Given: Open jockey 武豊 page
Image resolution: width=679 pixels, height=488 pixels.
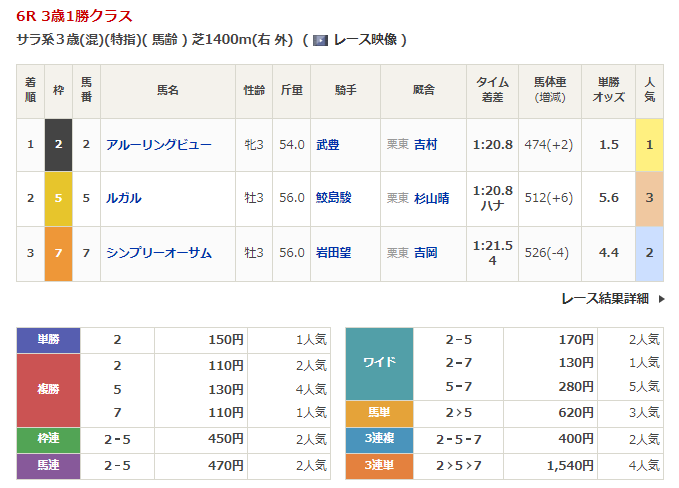Looking at the screenshot, I should coord(327,144).
